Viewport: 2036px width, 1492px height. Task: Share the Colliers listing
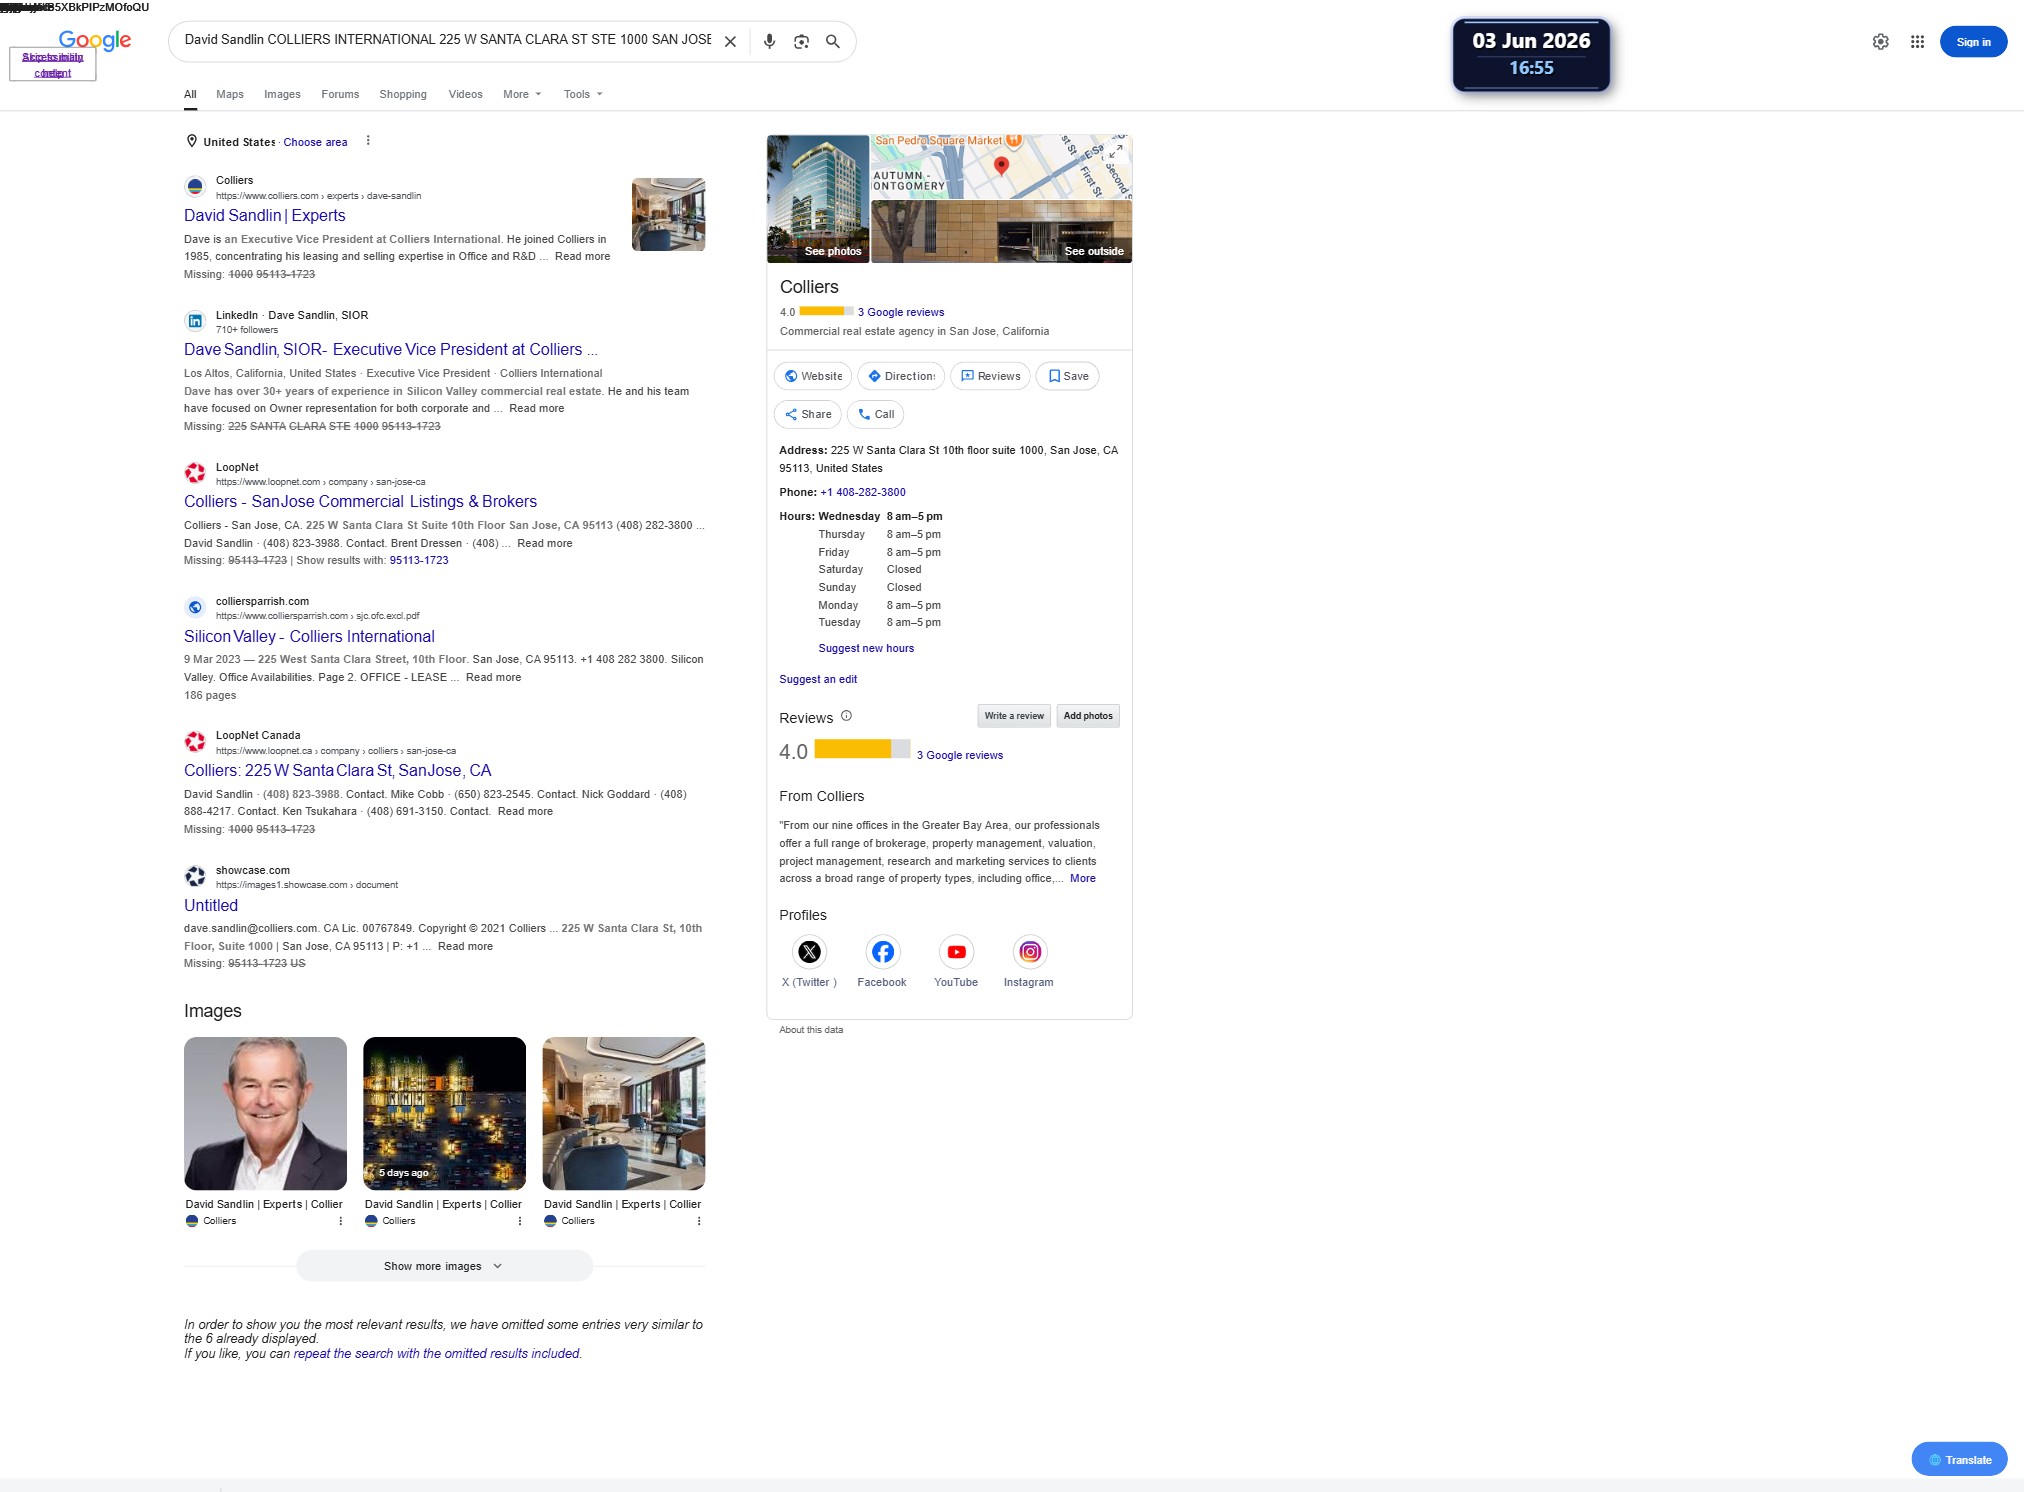coord(808,414)
